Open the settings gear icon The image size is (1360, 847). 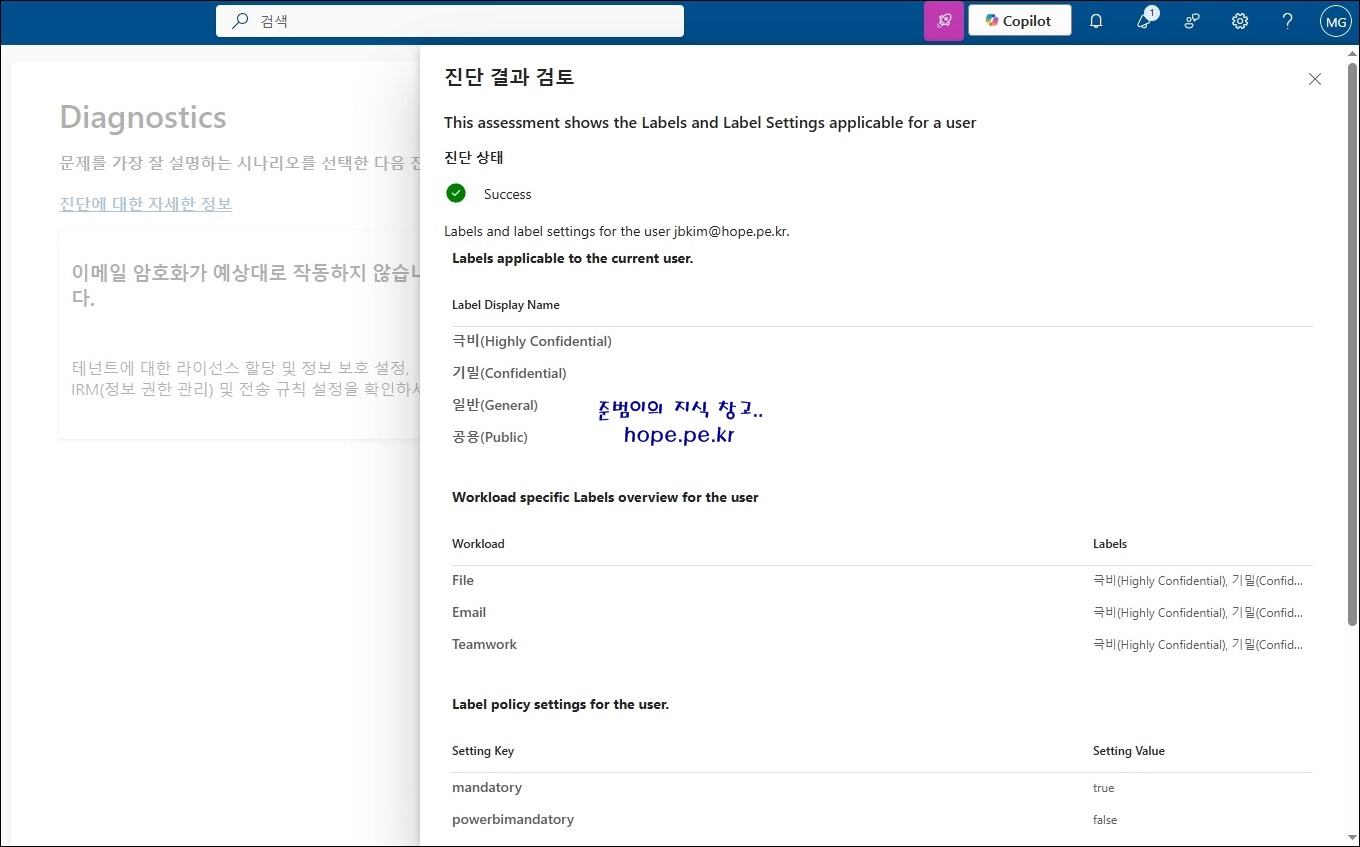1240,21
